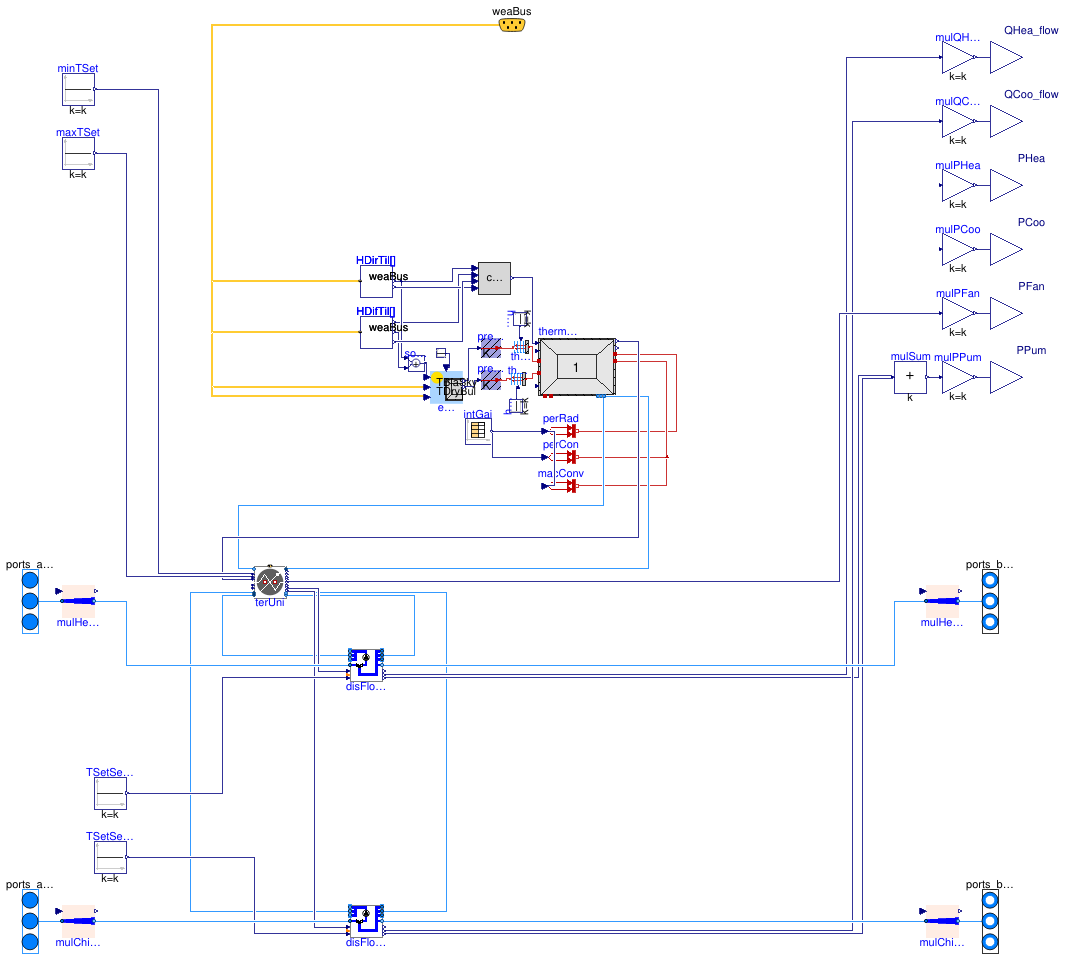Click the right mulChi... multiplier block
Image resolution: width=1065 pixels, height=960 pixels.
(942, 921)
